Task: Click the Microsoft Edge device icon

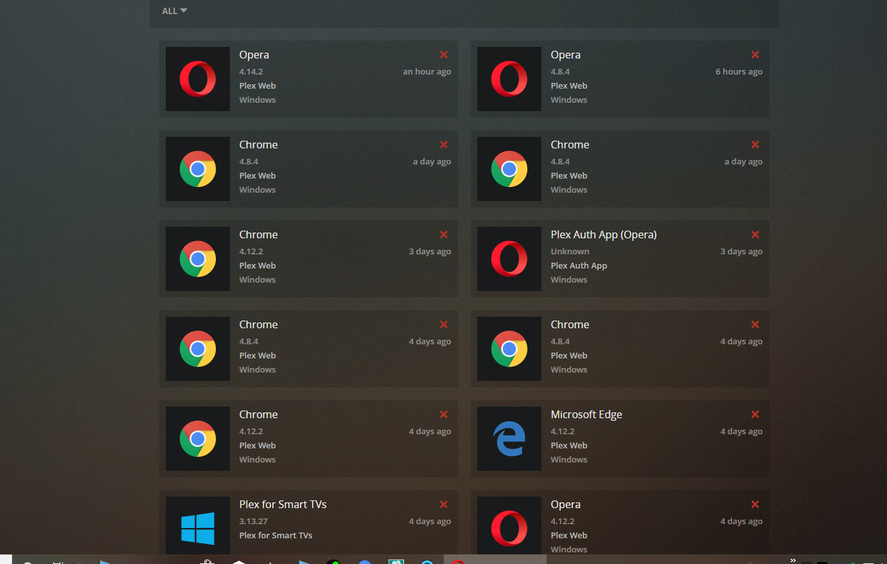Action: pyautogui.click(x=509, y=438)
